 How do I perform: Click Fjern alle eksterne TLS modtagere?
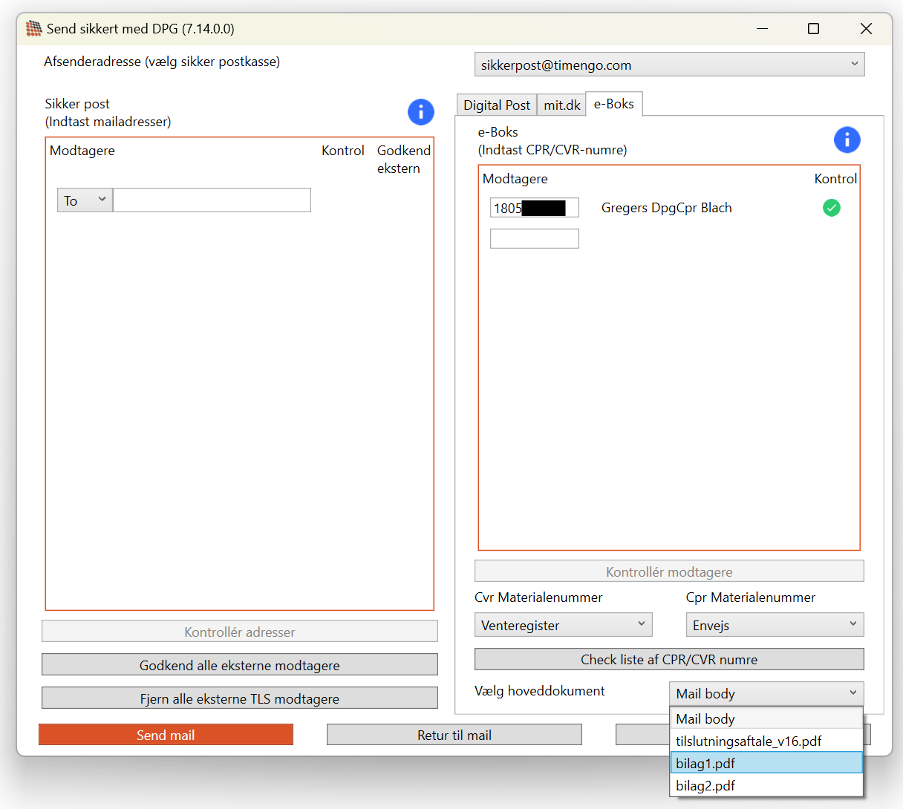point(239,698)
